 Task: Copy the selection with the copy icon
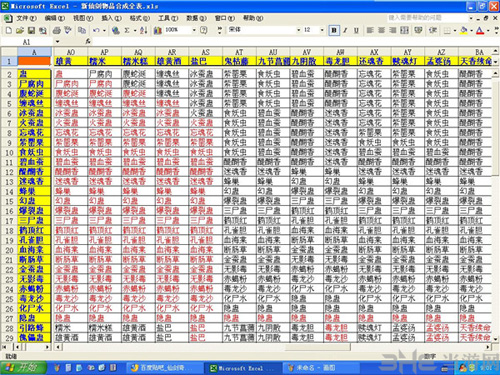pos(82,31)
